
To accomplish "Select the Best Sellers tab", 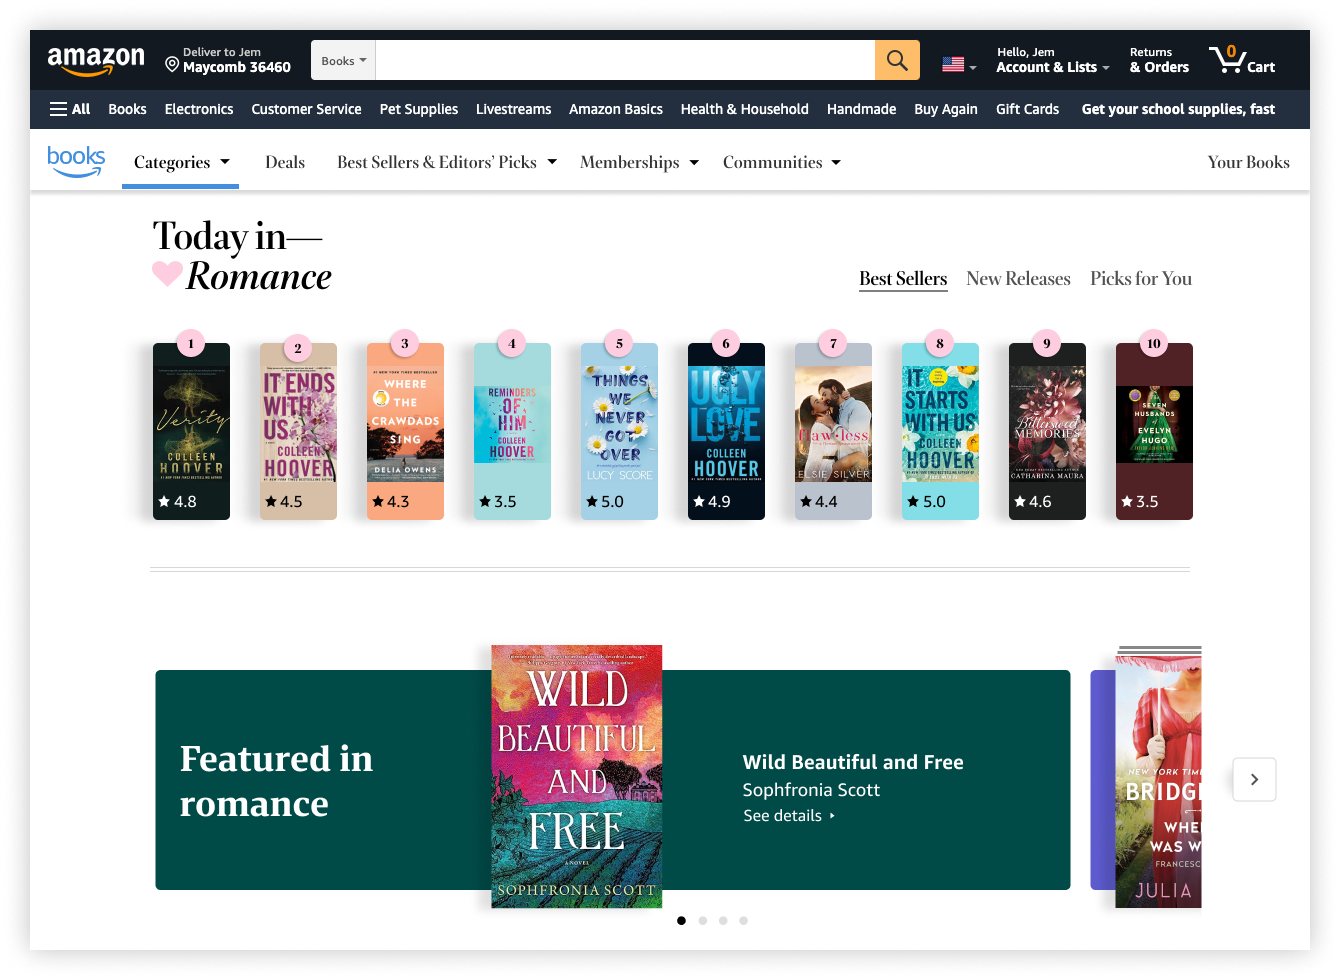I will click(x=903, y=279).
